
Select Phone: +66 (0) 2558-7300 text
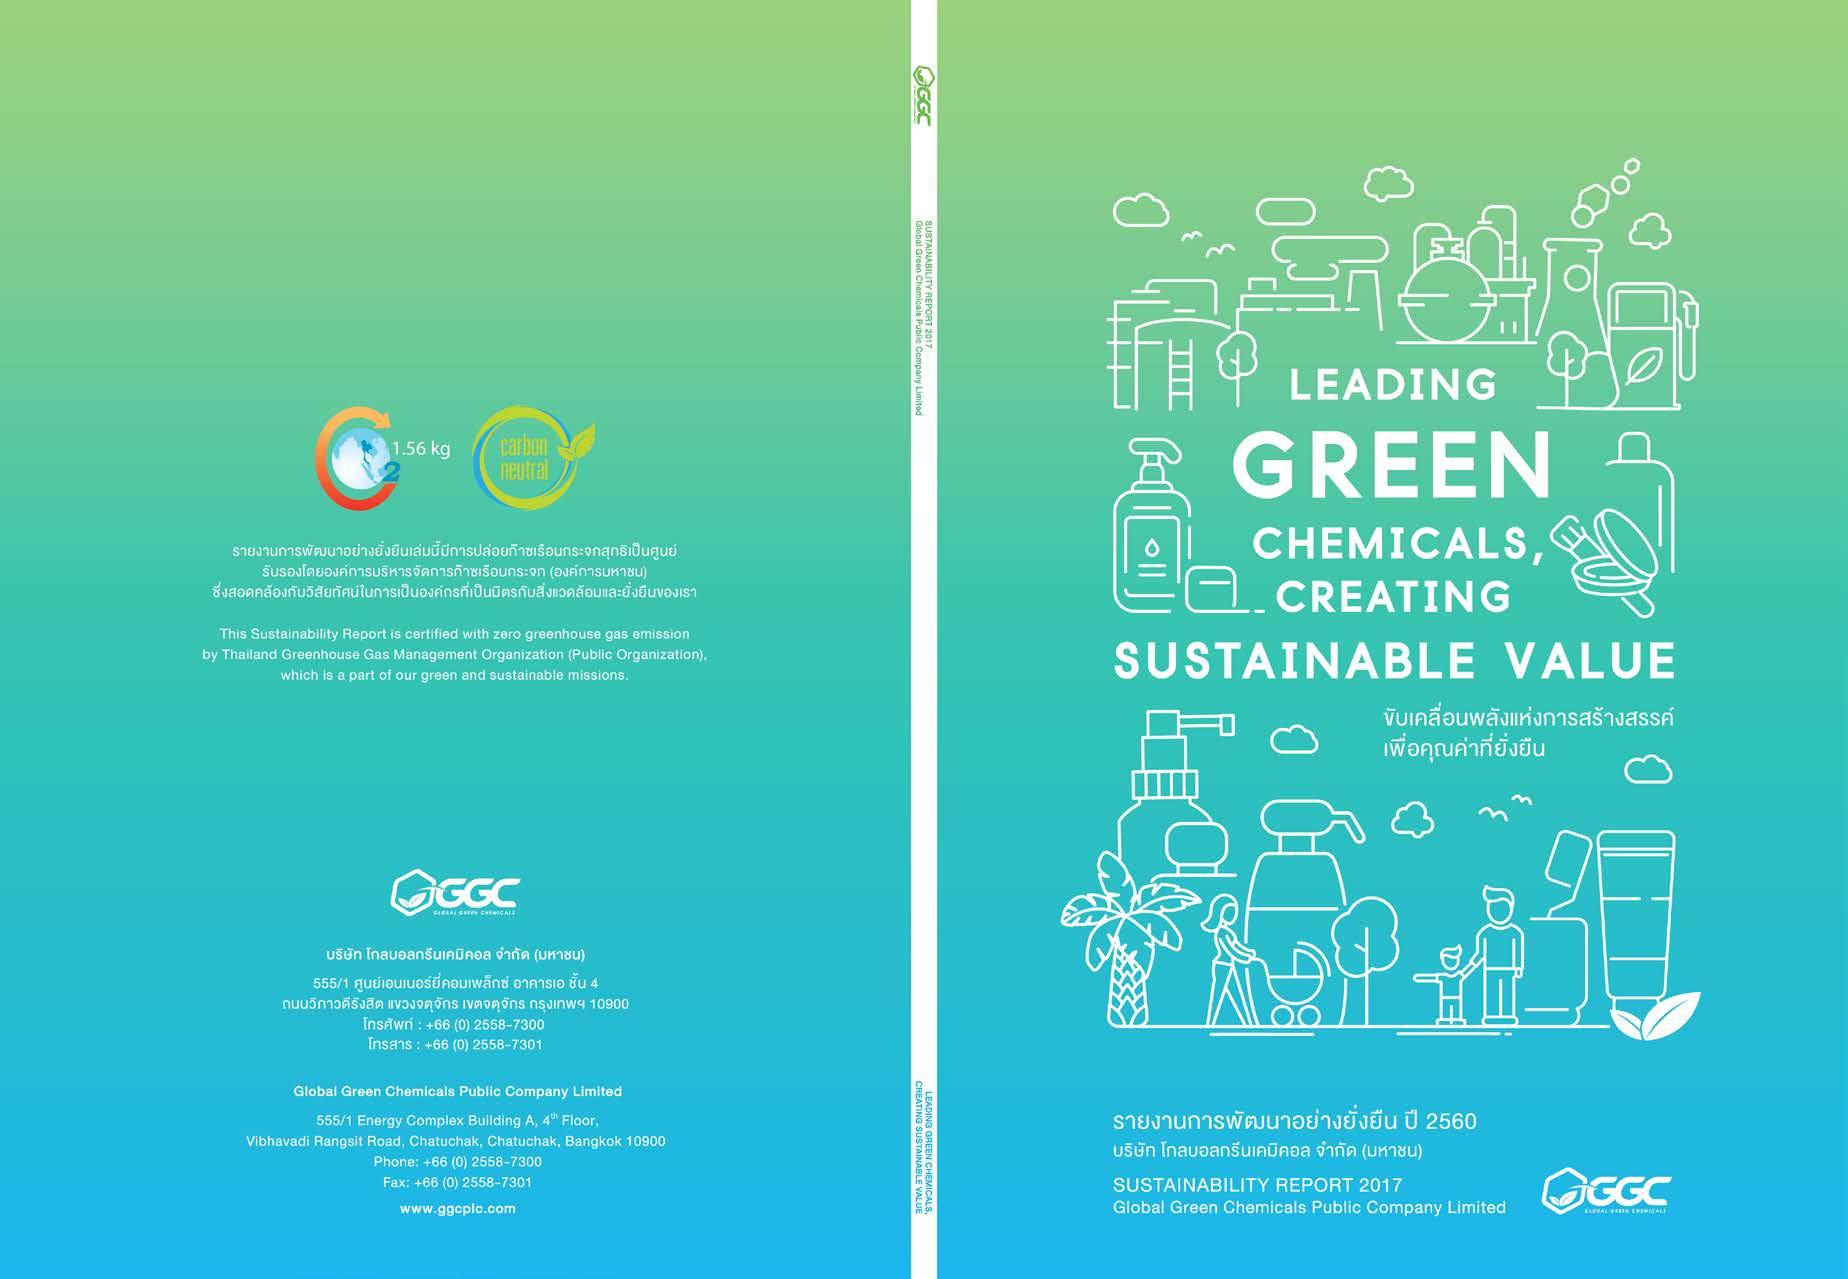click(457, 1162)
